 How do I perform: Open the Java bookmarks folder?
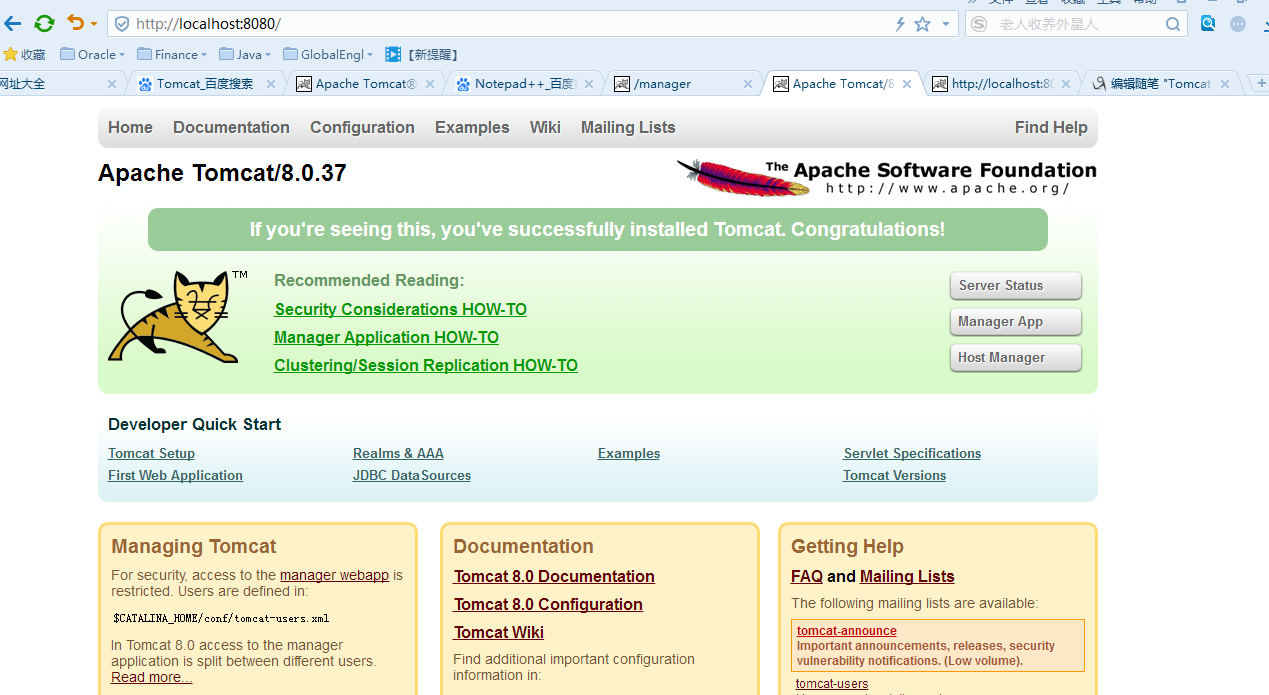point(245,54)
